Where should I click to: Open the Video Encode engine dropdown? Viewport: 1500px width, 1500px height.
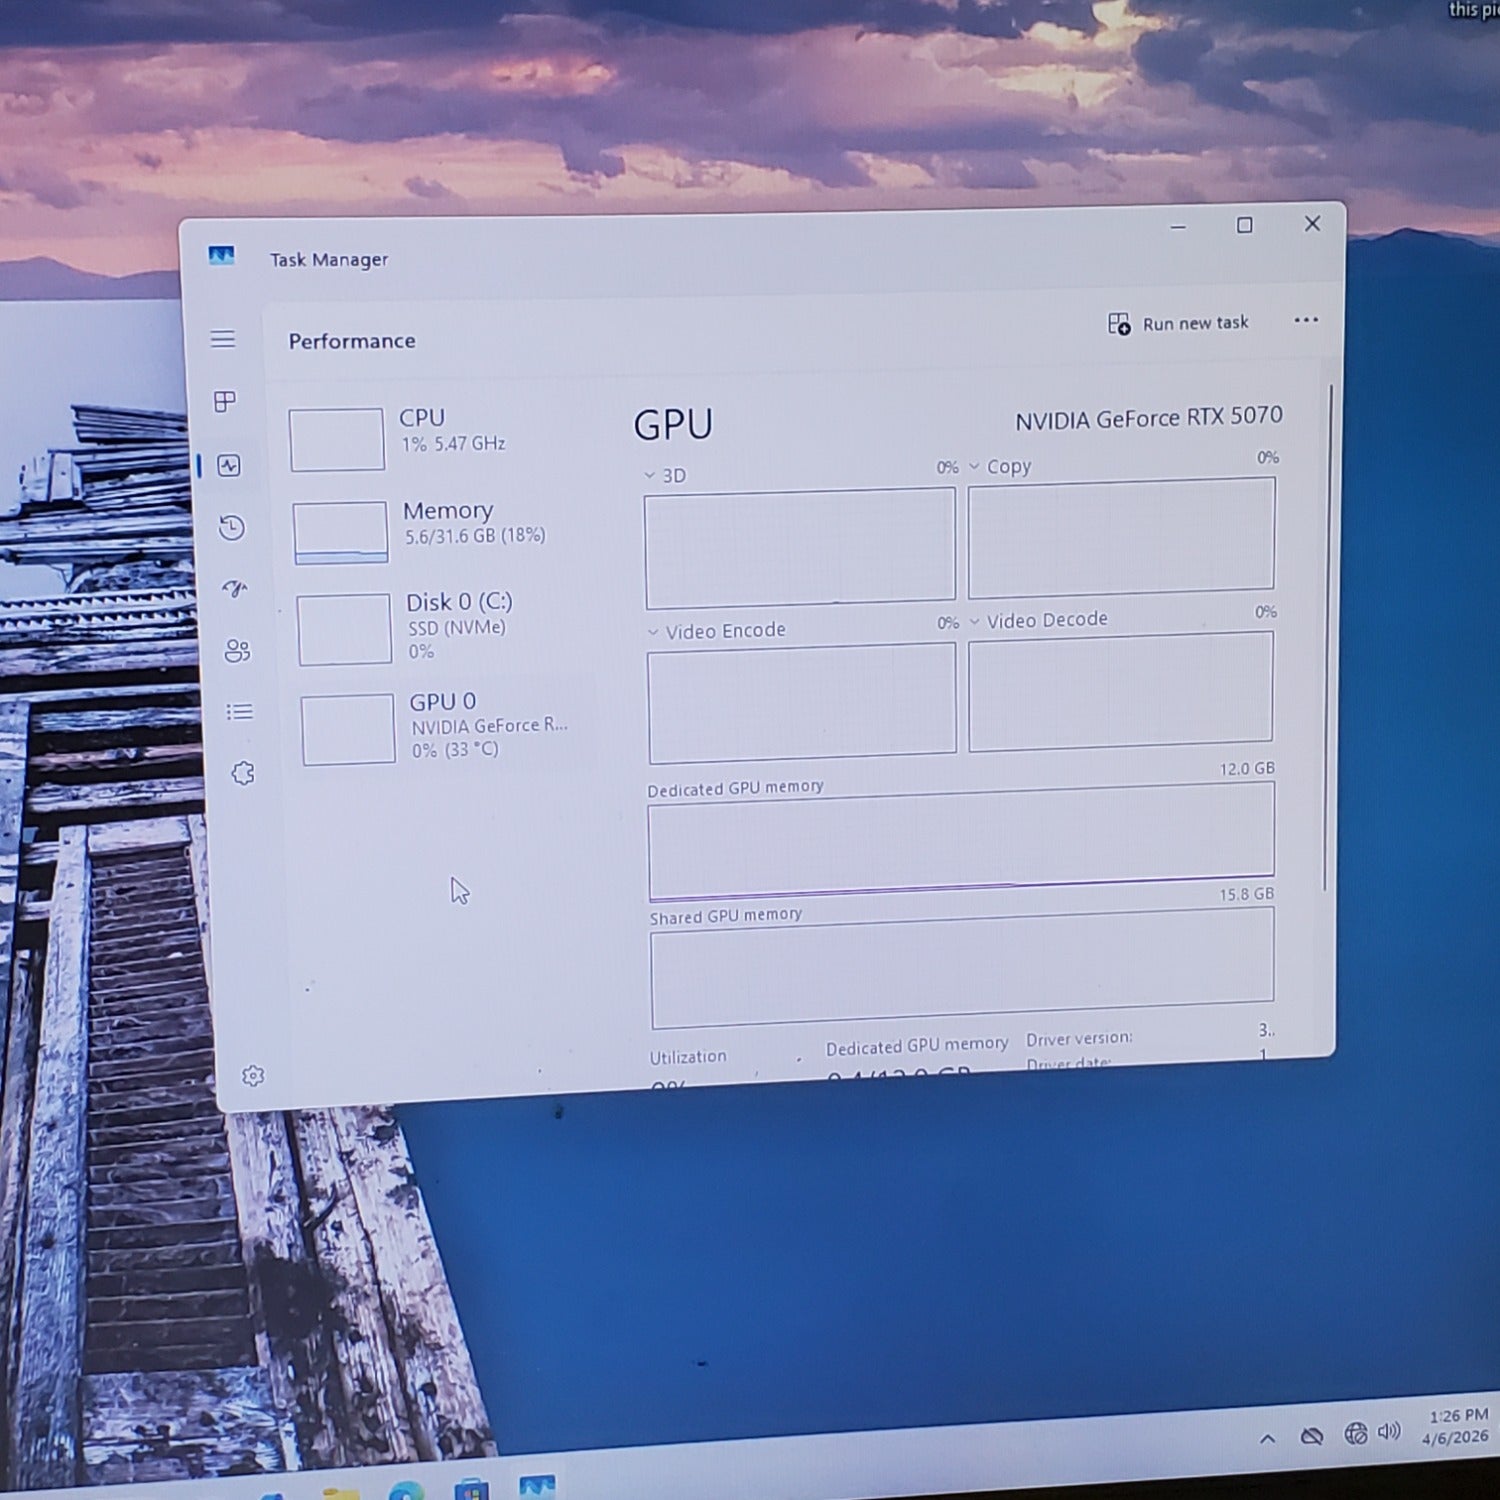654,632
